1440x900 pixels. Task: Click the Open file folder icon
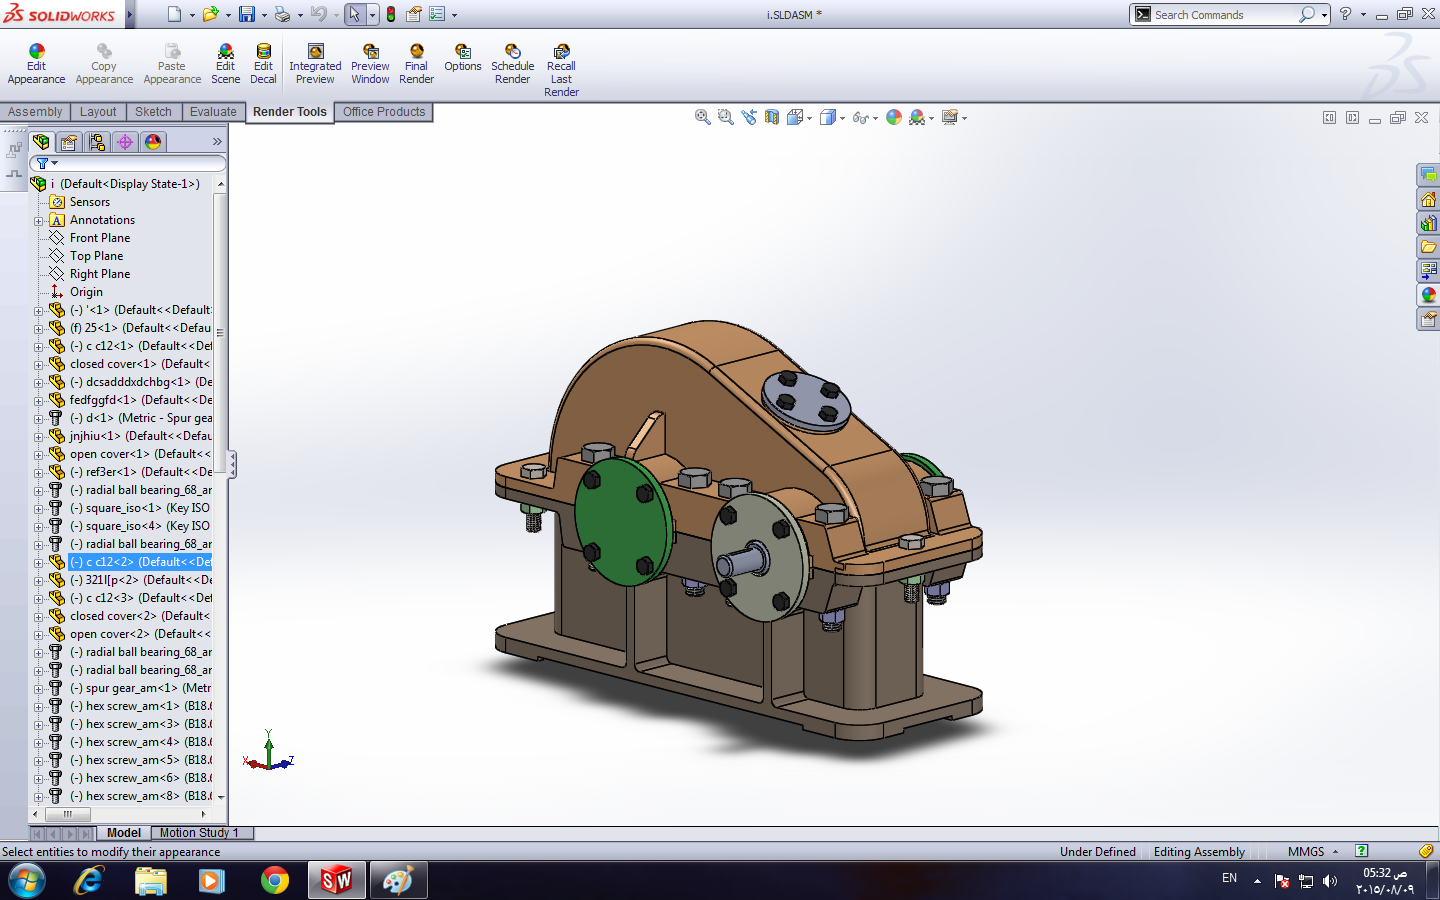(210, 14)
